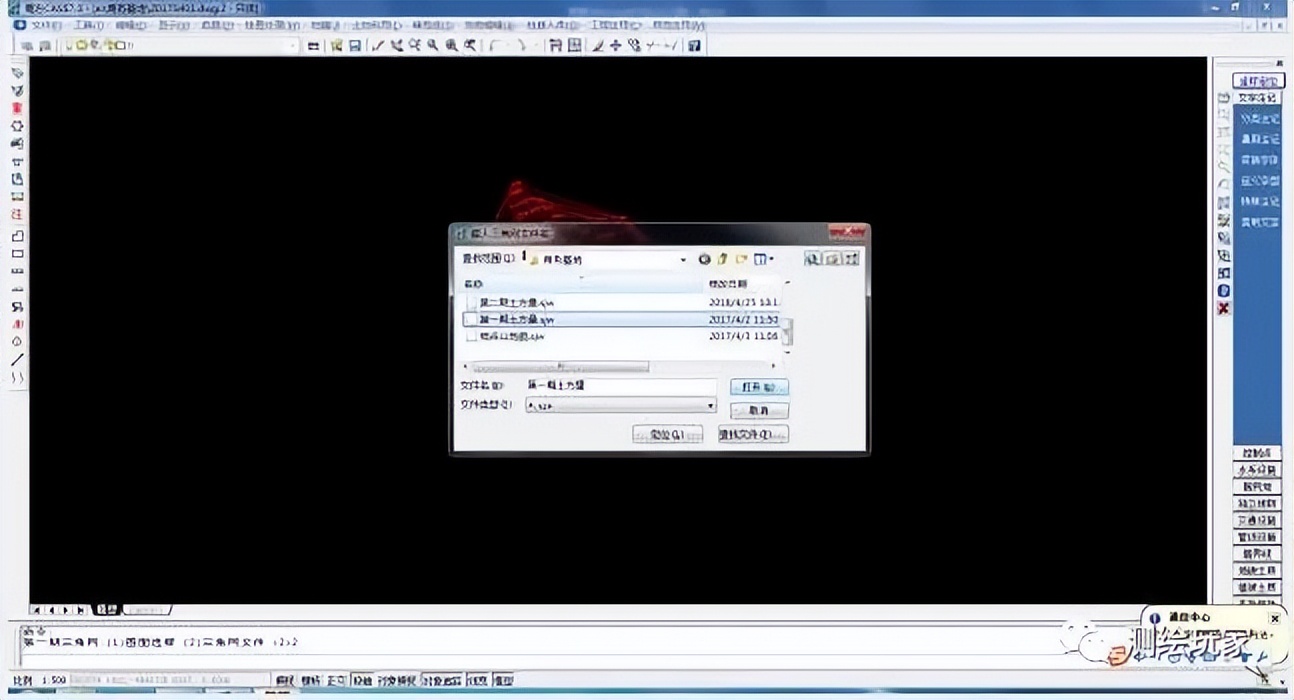Open 交通设施 category in right panel
Screen dimensions: 1294x700
pyautogui.click(x=1258, y=520)
